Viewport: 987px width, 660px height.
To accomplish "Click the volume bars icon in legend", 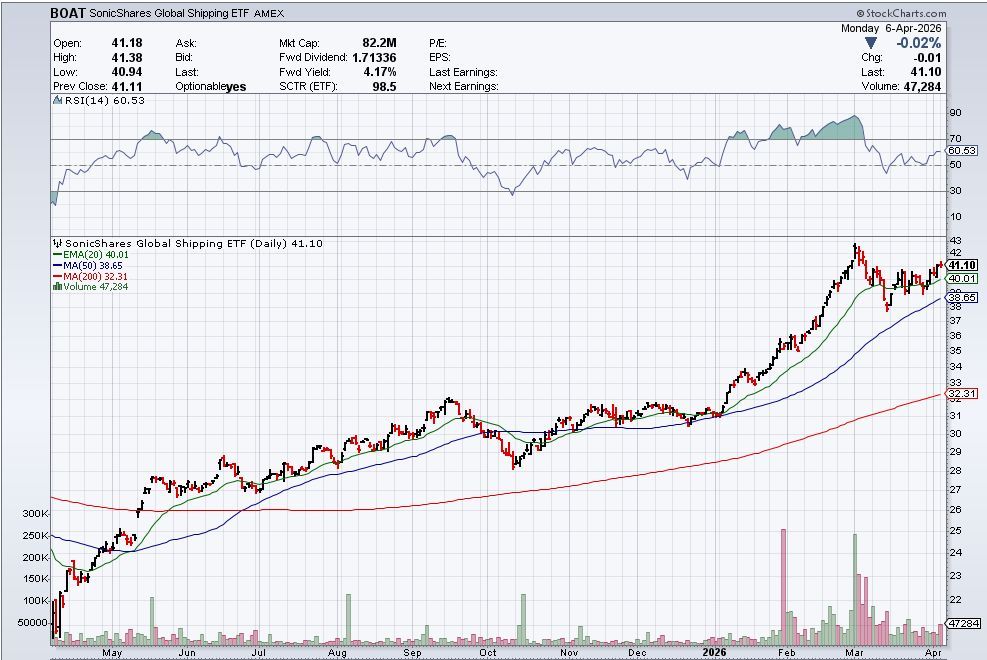I will [57, 287].
